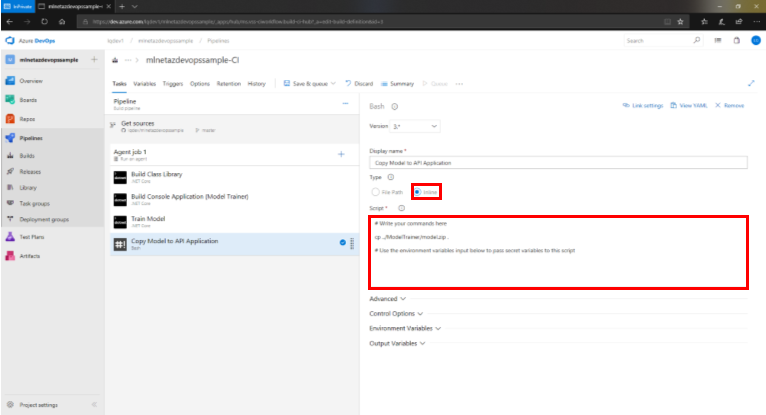Switch to the Variables tab
This screenshot has height=415, width=766.
click(x=144, y=84)
